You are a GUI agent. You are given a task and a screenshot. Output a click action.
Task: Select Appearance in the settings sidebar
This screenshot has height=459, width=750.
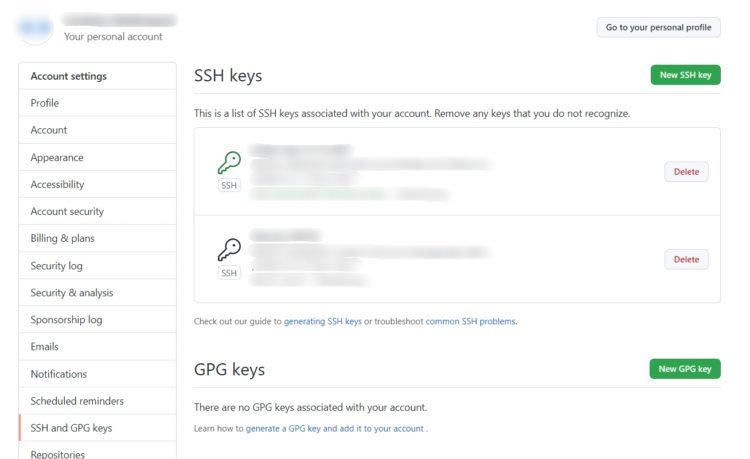pos(98,157)
